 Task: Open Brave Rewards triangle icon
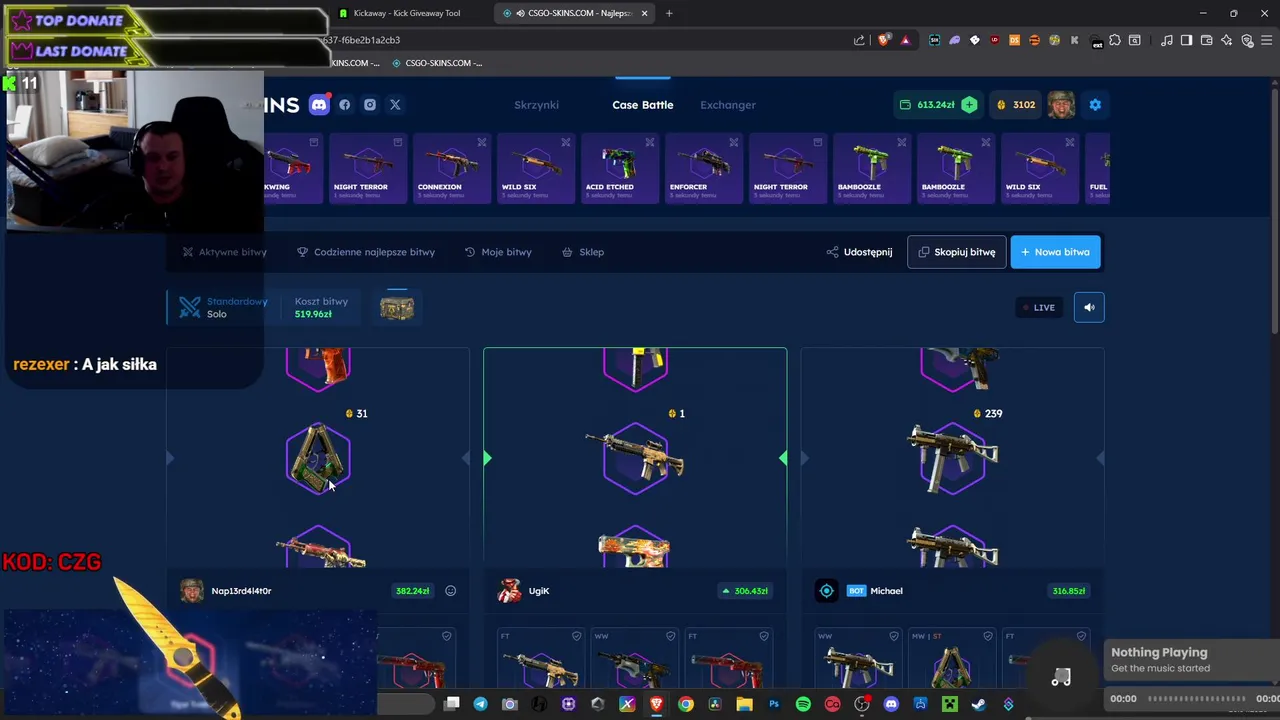click(905, 40)
